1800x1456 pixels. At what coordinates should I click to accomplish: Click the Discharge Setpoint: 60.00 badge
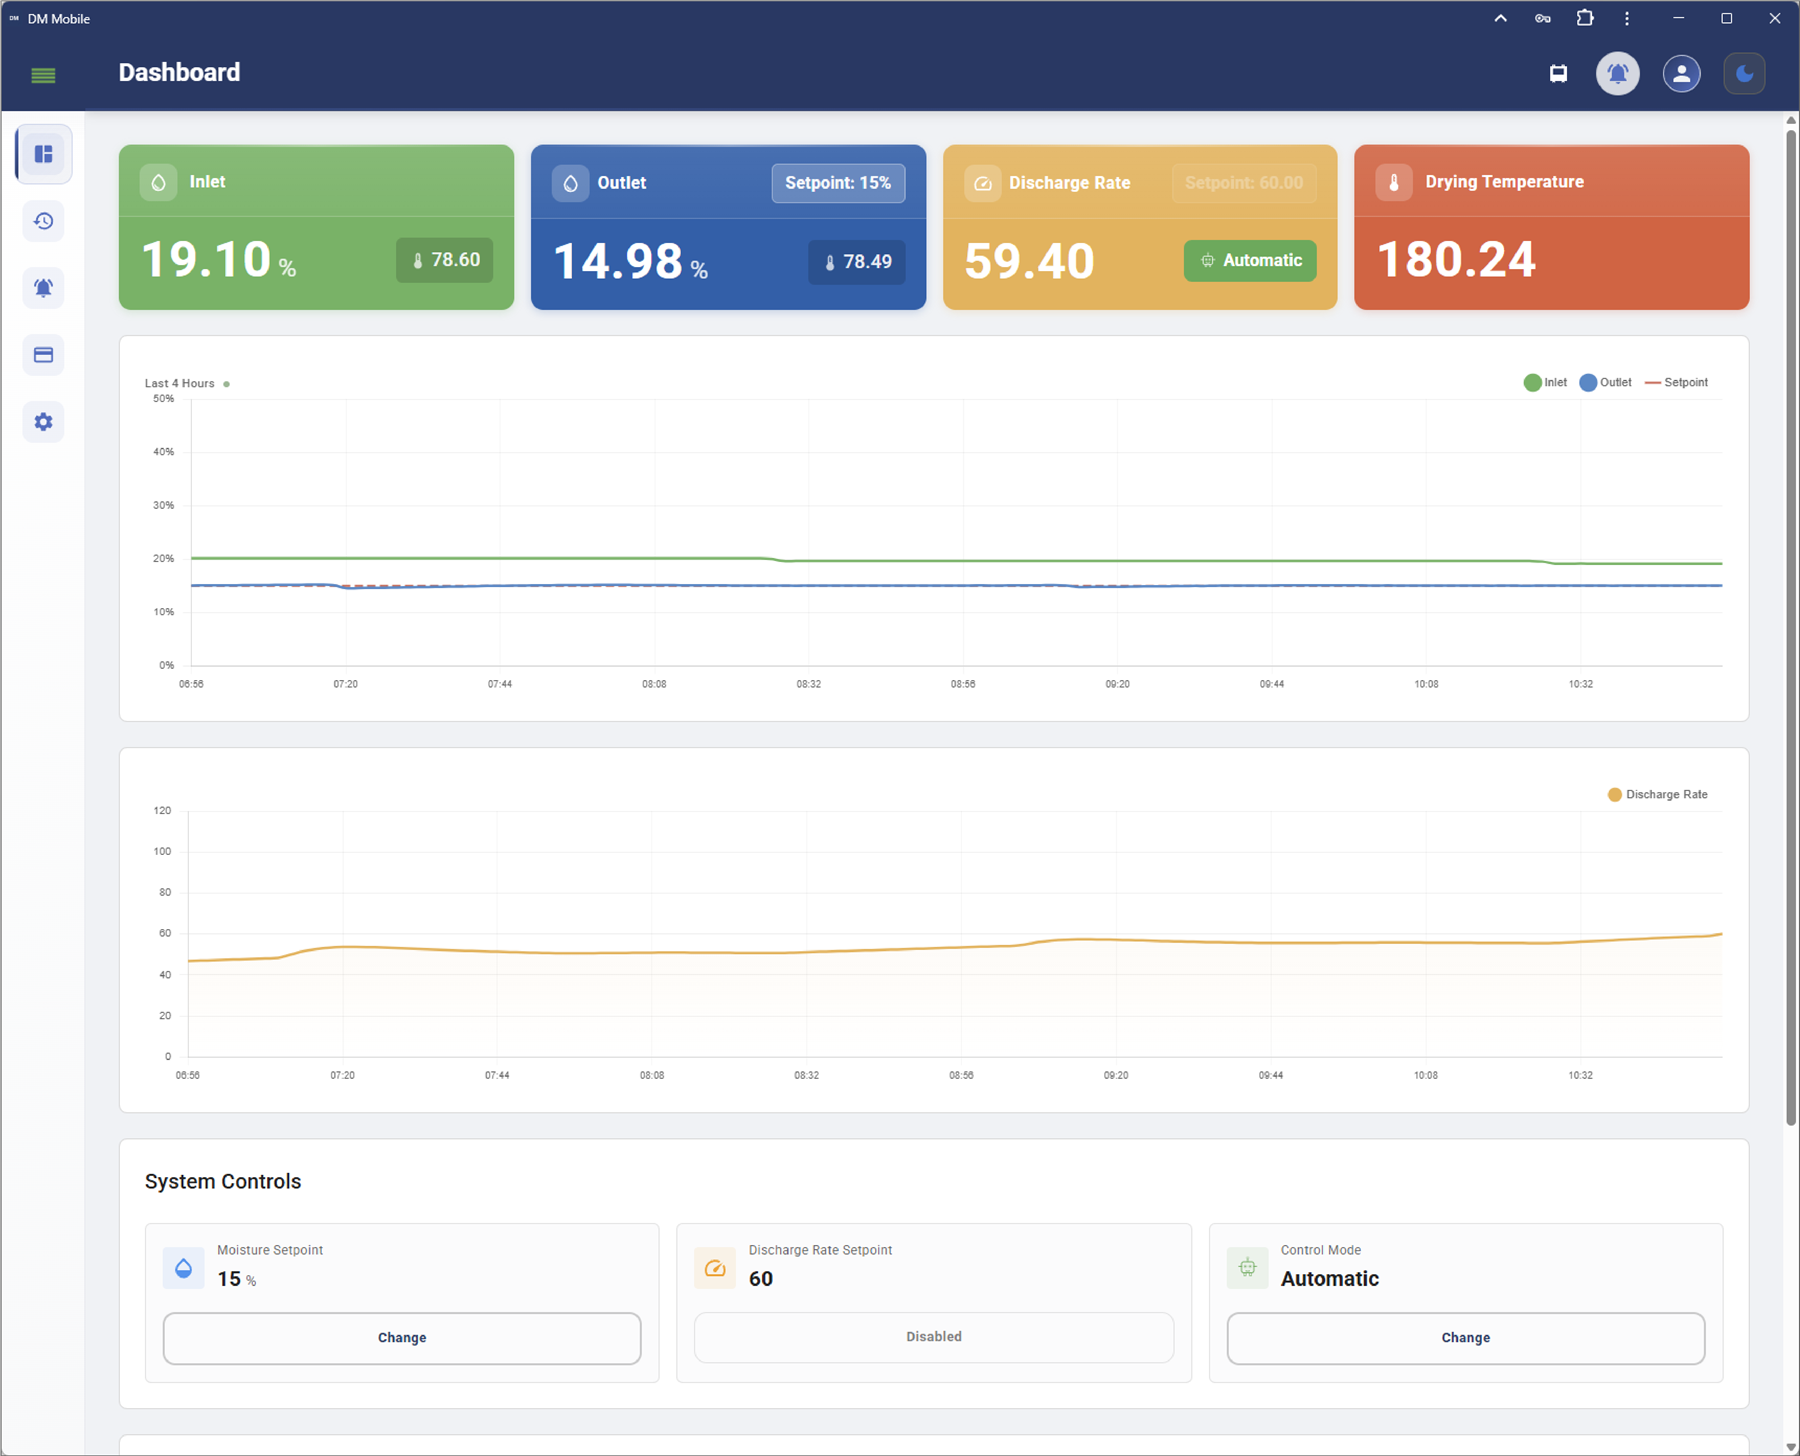[1243, 183]
